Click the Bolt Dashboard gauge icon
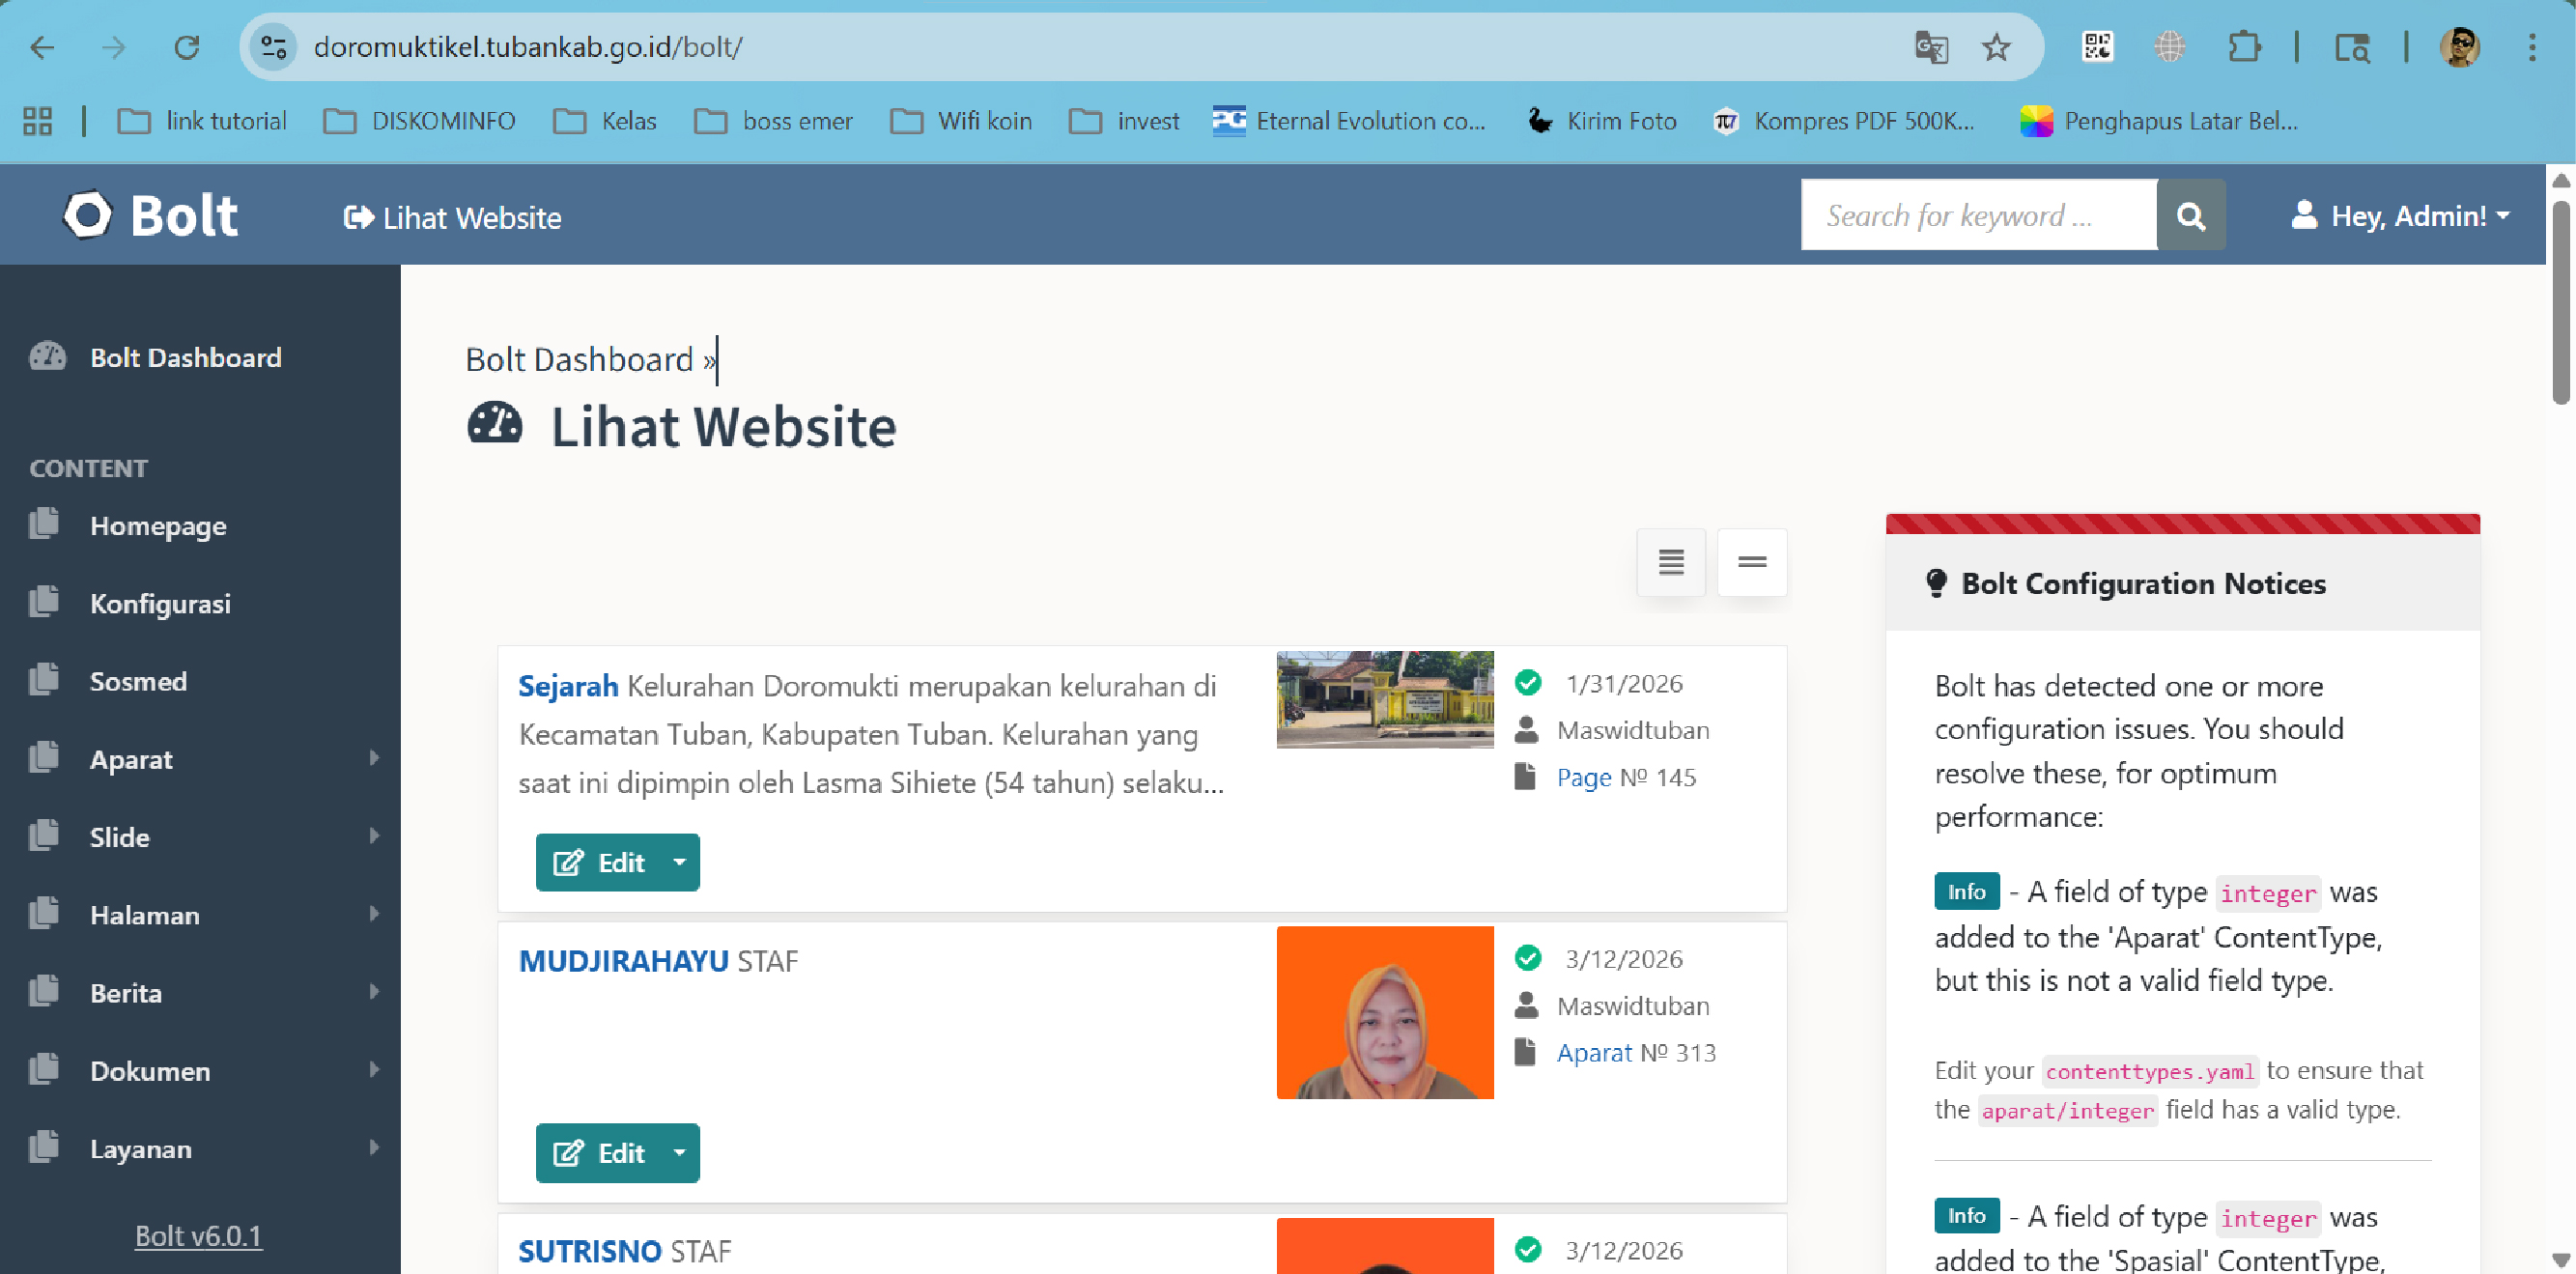The height and width of the screenshot is (1274, 2576). coord(47,356)
